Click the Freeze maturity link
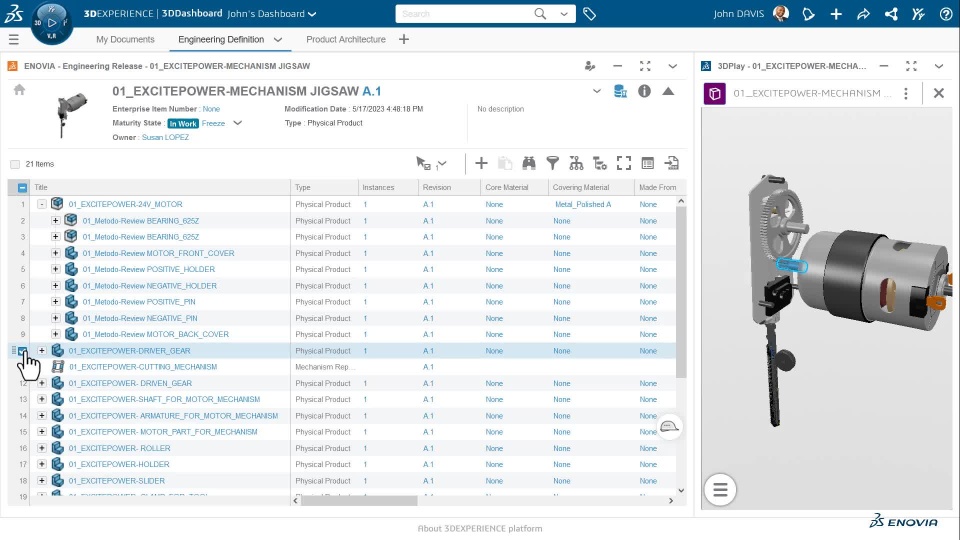The height and width of the screenshot is (540, 960). (x=213, y=123)
